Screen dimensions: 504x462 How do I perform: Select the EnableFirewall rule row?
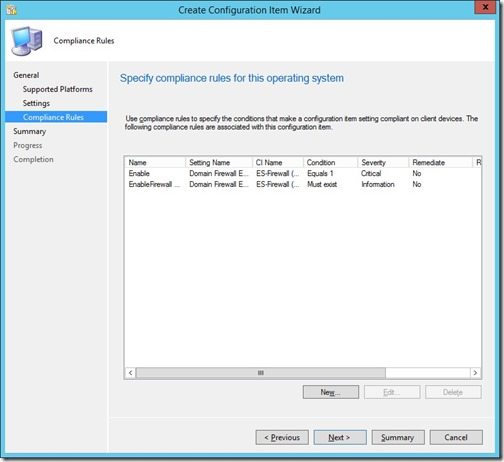click(x=303, y=184)
